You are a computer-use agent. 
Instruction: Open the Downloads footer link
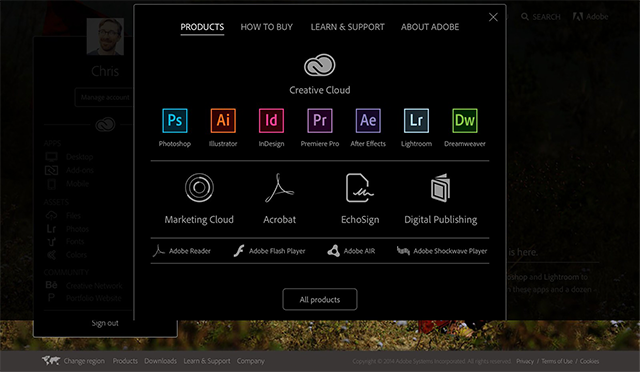click(160, 361)
